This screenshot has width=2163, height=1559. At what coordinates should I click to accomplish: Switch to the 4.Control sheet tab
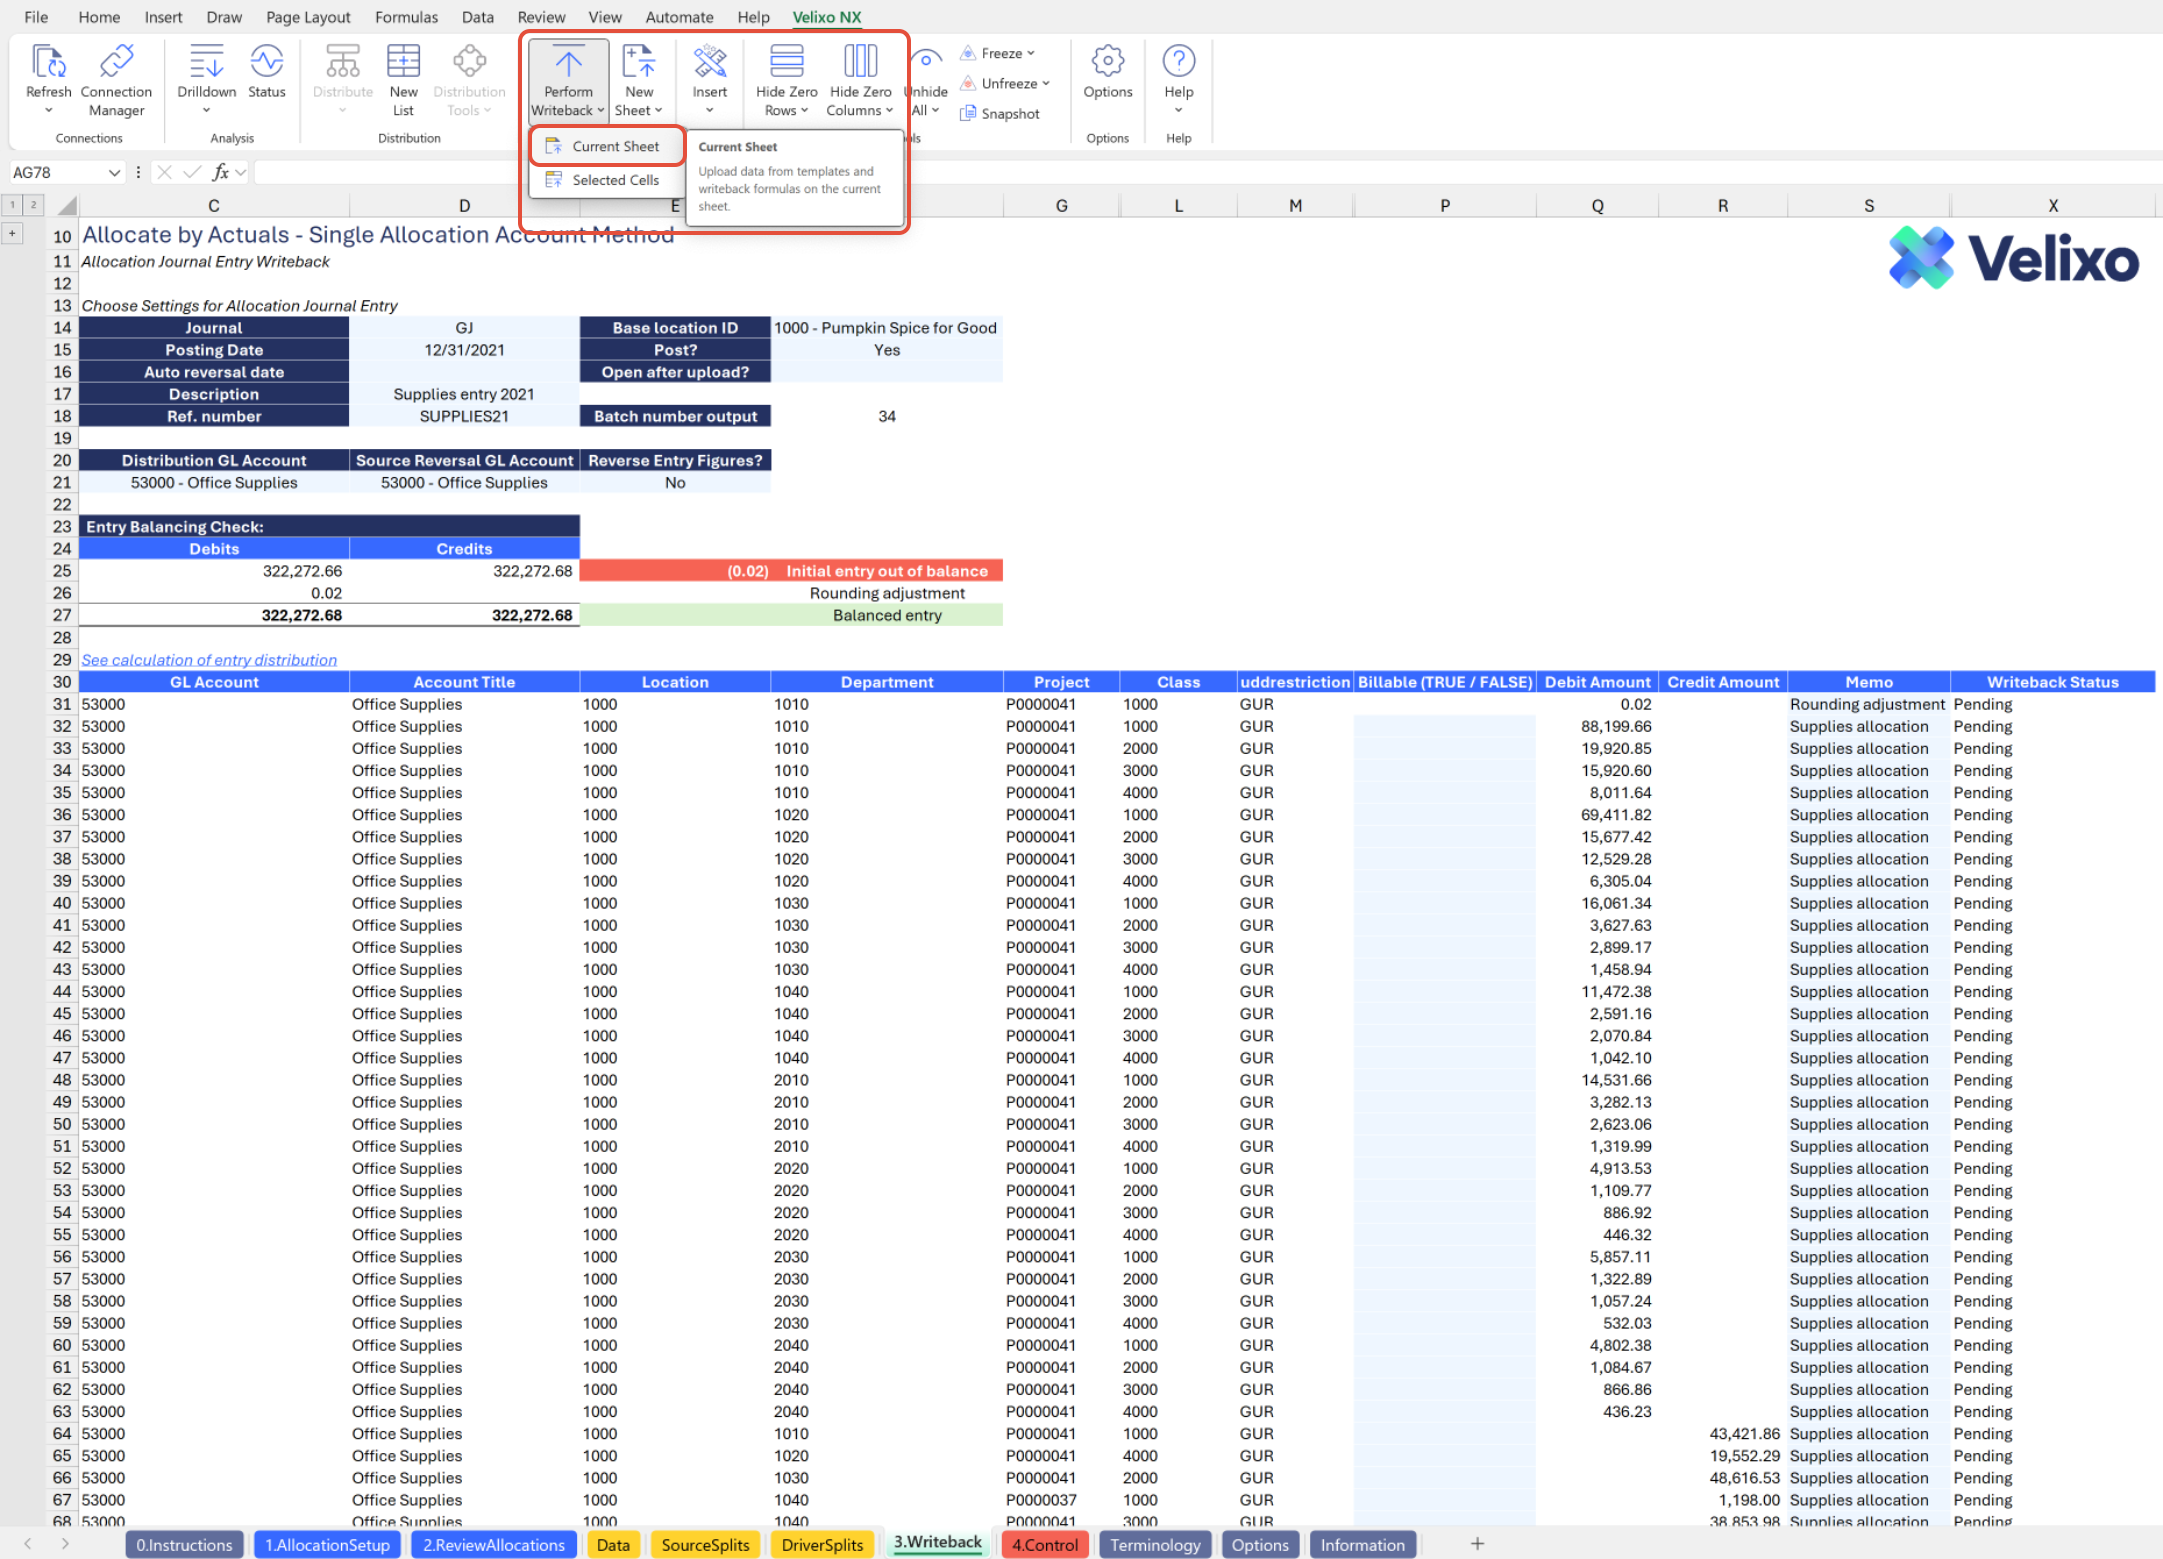(x=1044, y=1544)
